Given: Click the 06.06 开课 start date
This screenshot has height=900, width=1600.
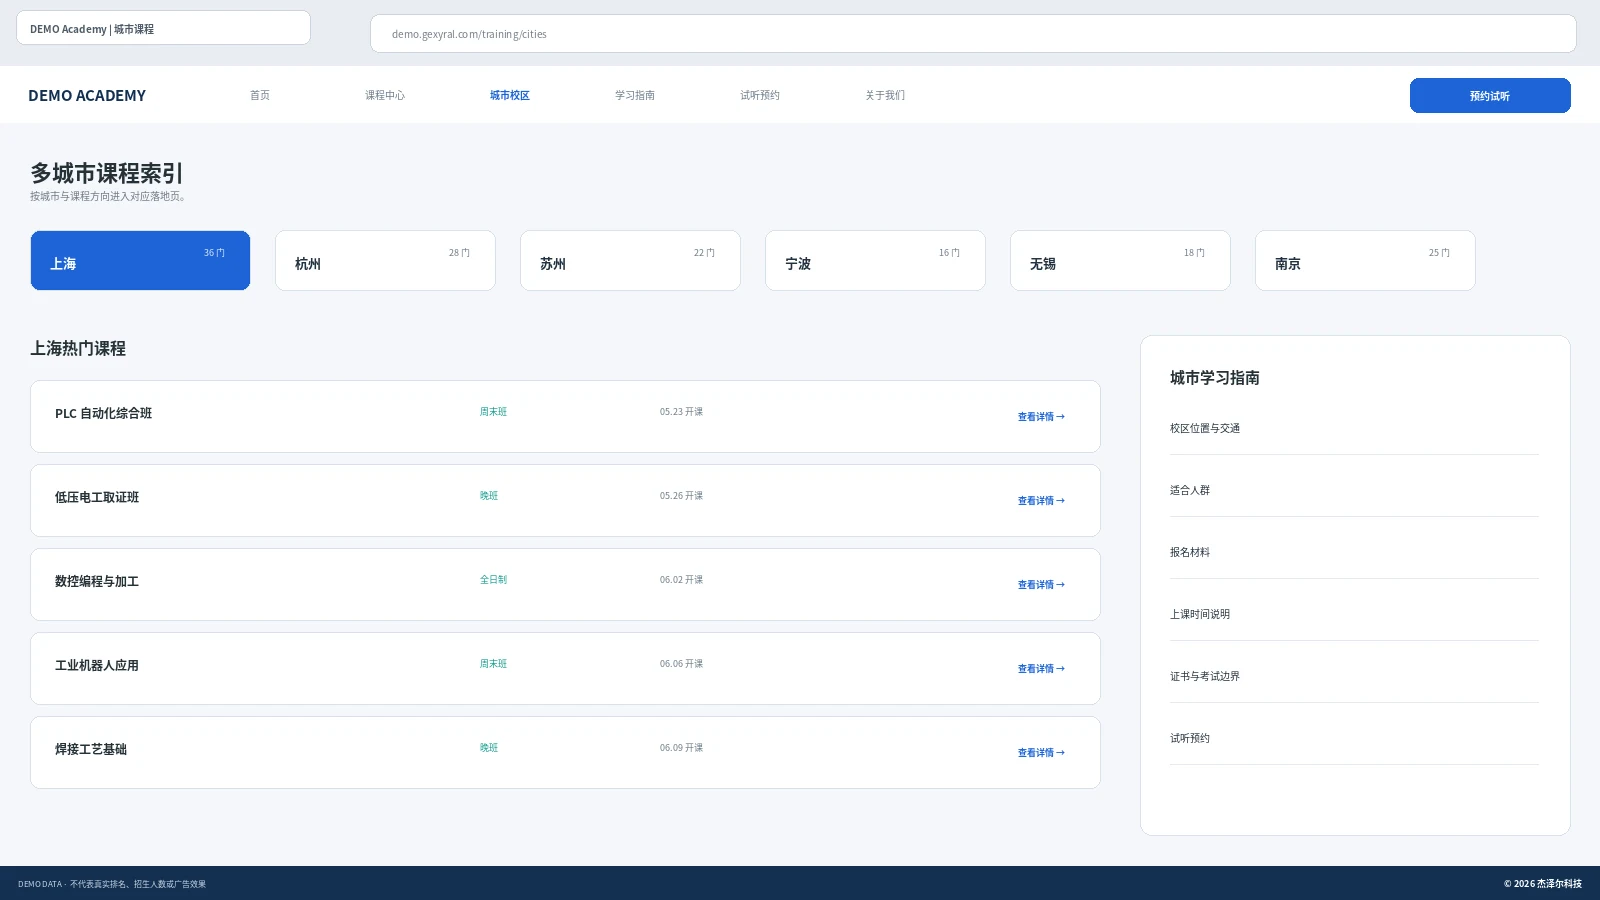Looking at the screenshot, I should coord(681,664).
